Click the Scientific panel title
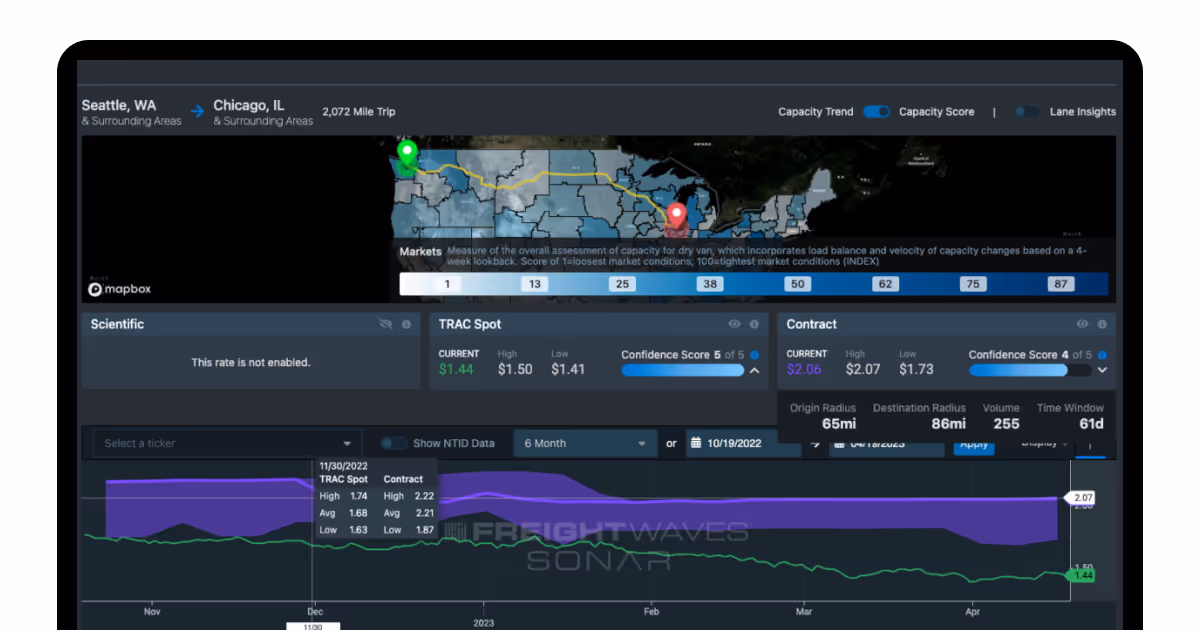Viewport: 1200px width, 630px height. pyautogui.click(x=117, y=324)
